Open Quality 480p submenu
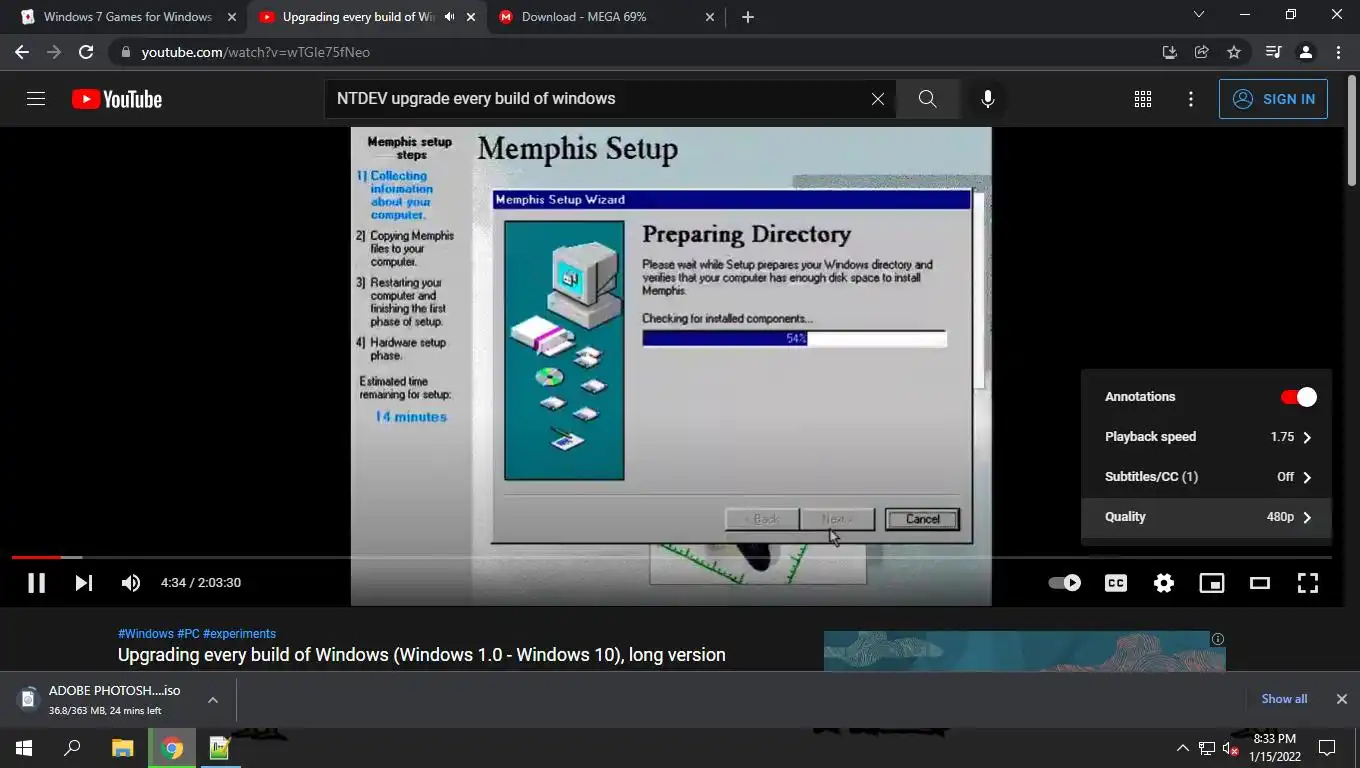Viewport: 1360px width, 768px height. [x=1206, y=517]
